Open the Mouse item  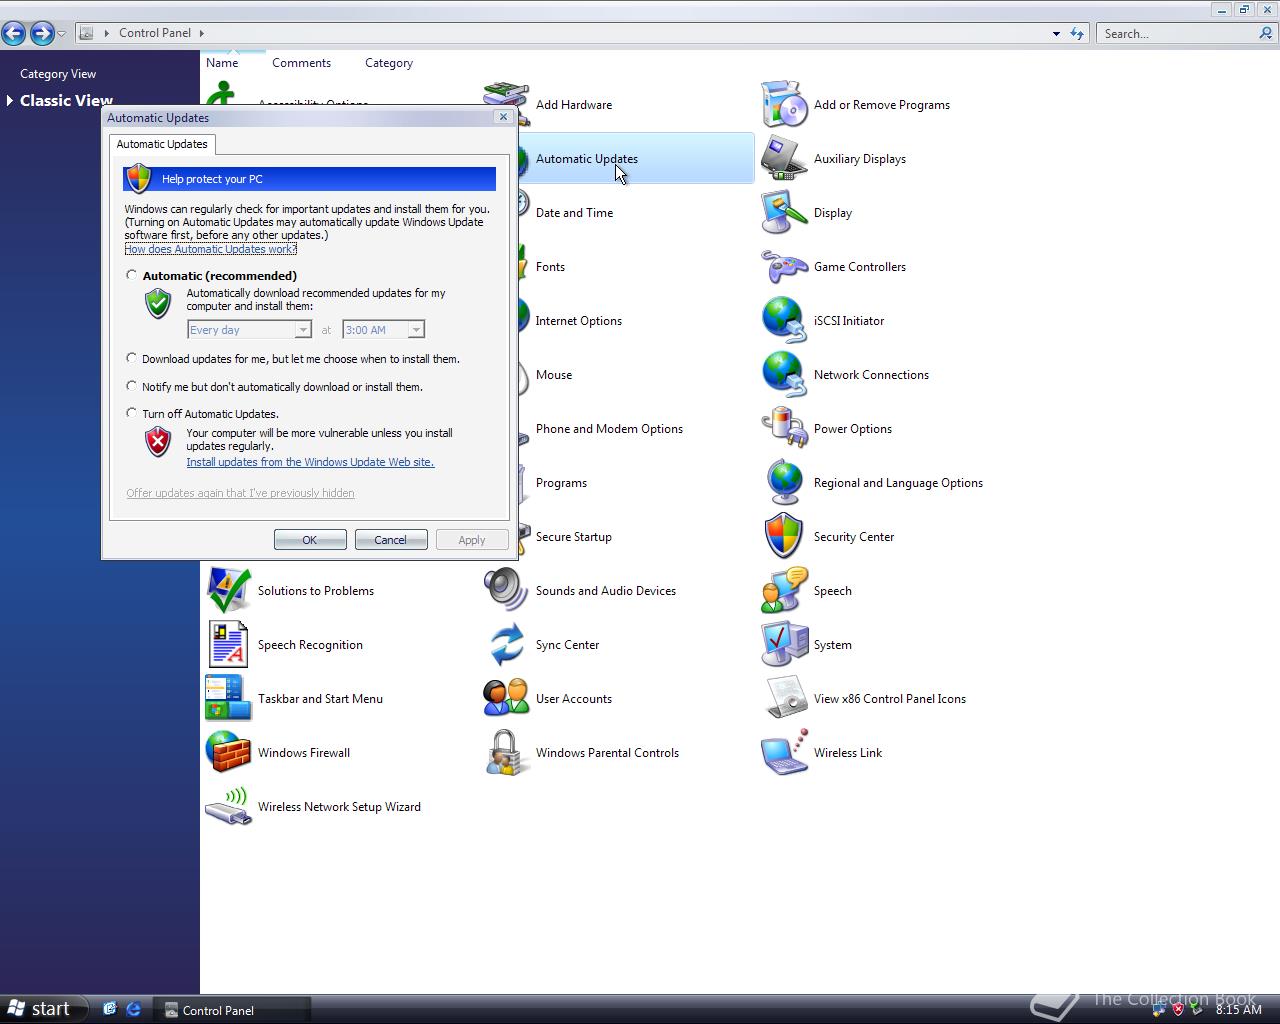(553, 375)
